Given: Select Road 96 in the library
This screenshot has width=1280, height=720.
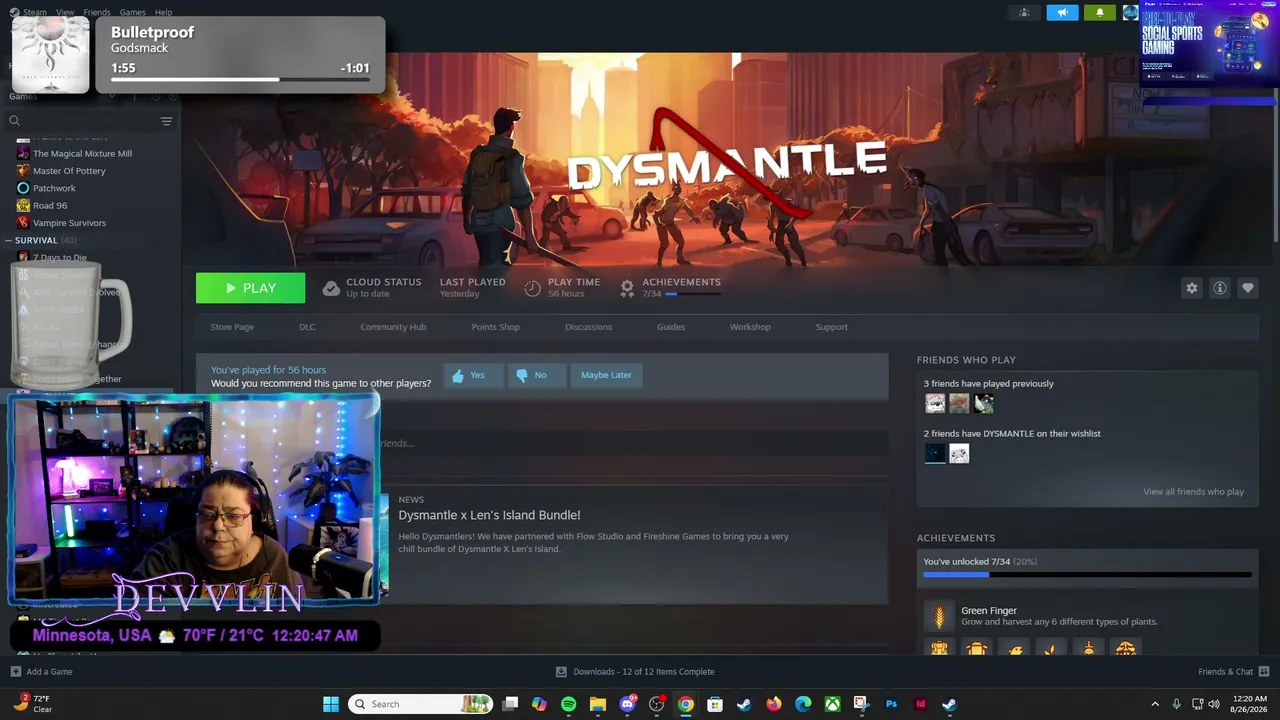Looking at the screenshot, I should 50,206.
